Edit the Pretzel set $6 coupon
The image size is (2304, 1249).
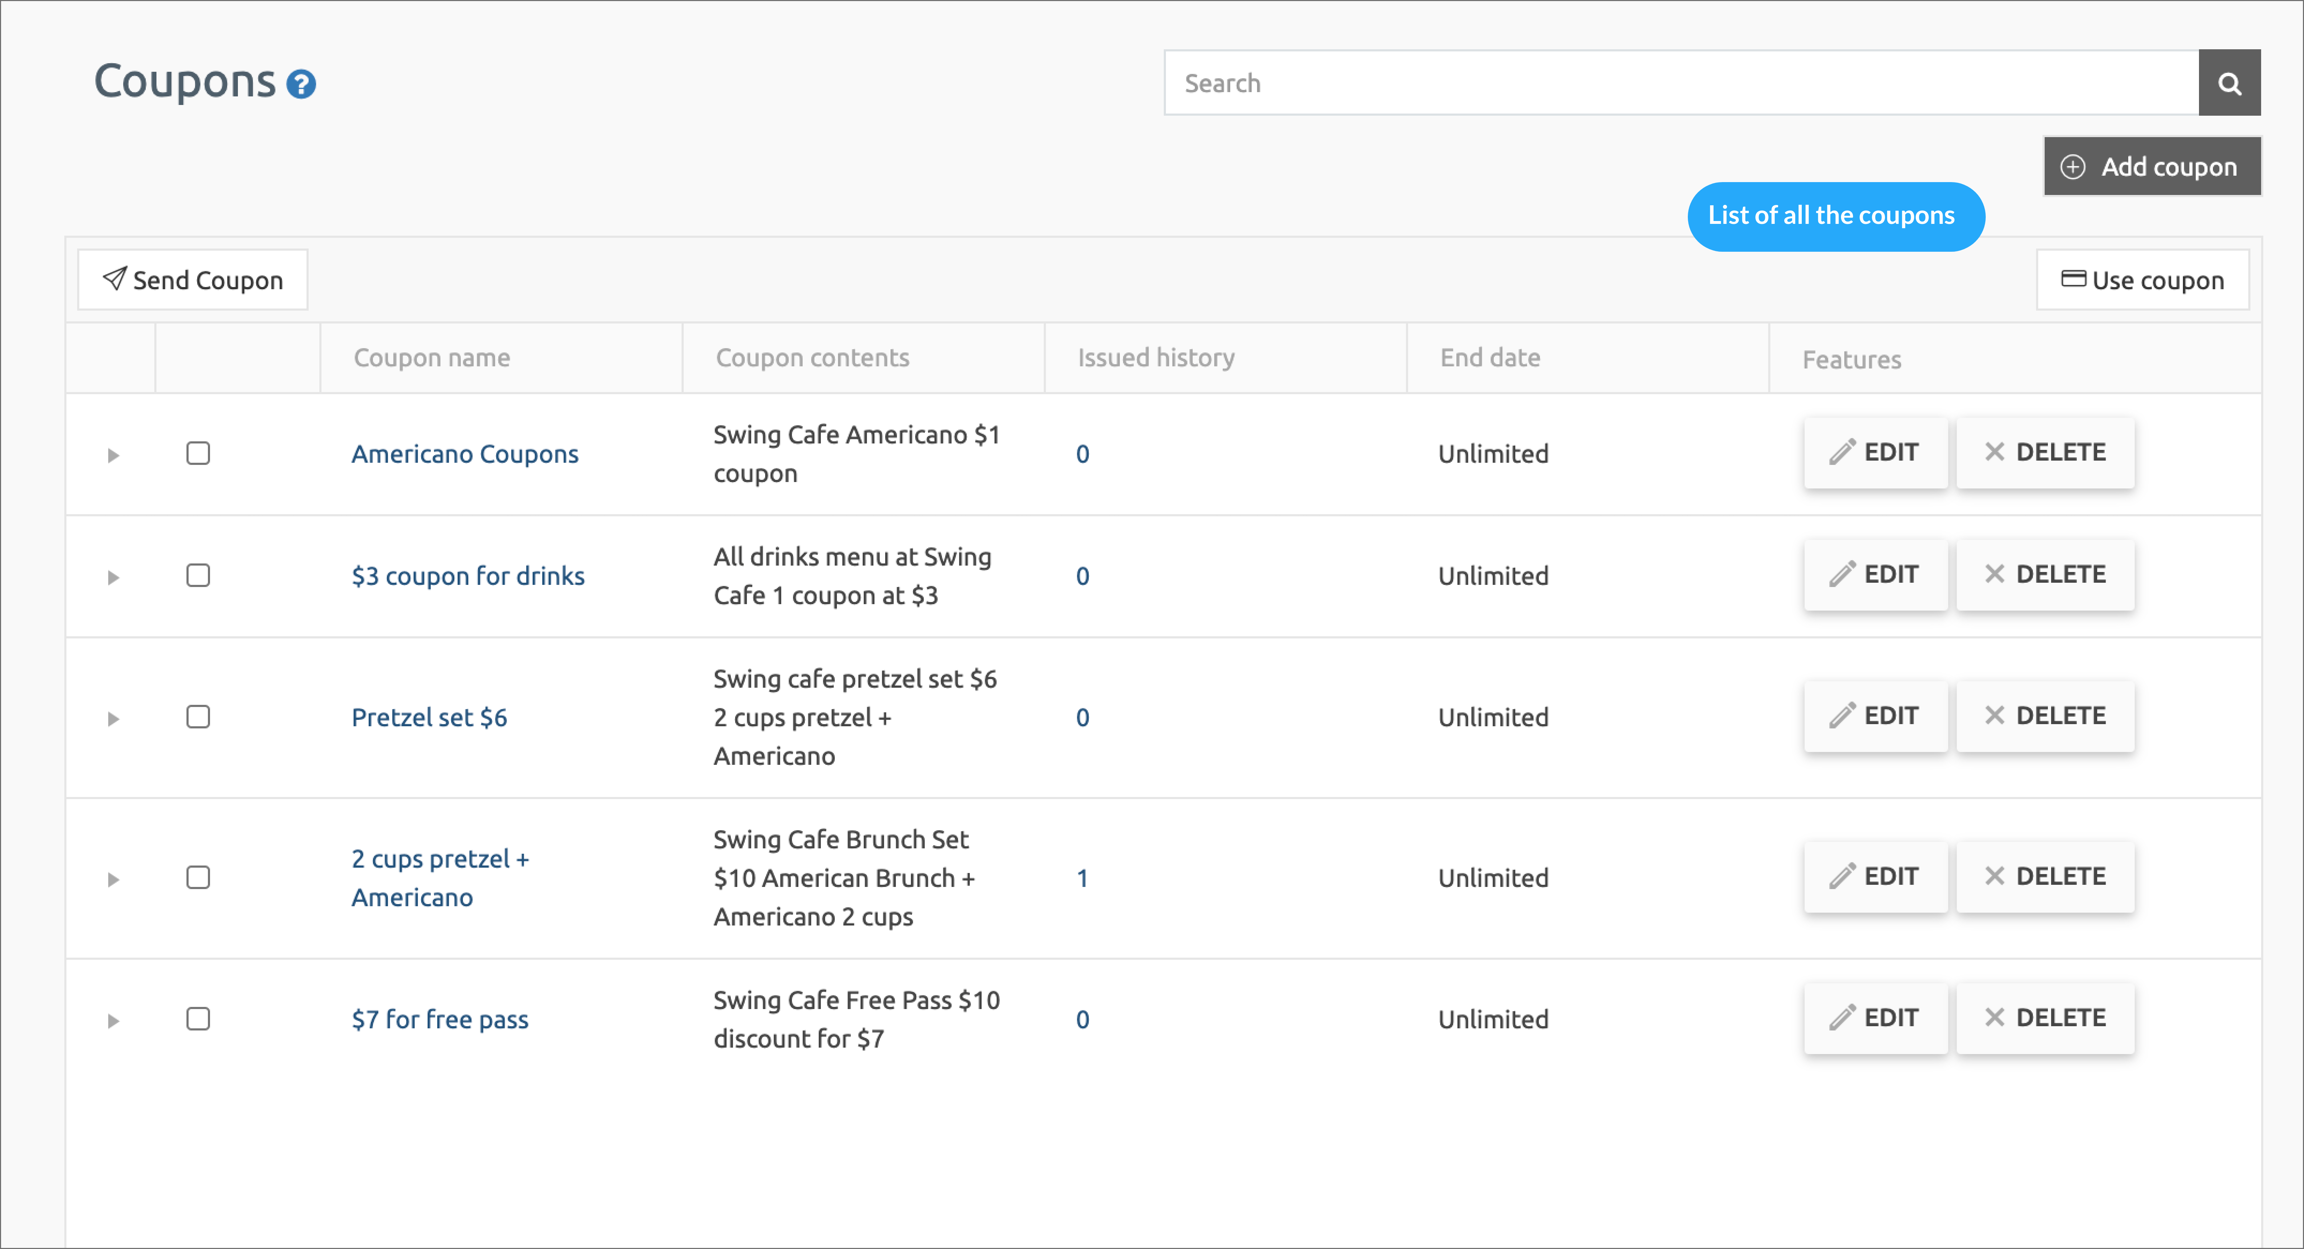pyautogui.click(x=1875, y=716)
